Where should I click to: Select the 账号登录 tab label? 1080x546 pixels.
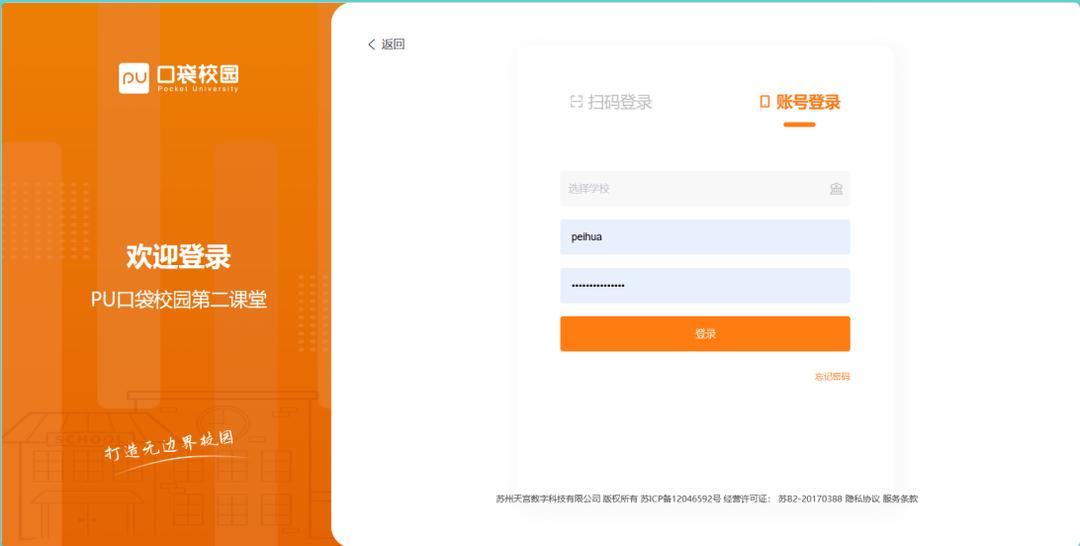(x=808, y=102)
